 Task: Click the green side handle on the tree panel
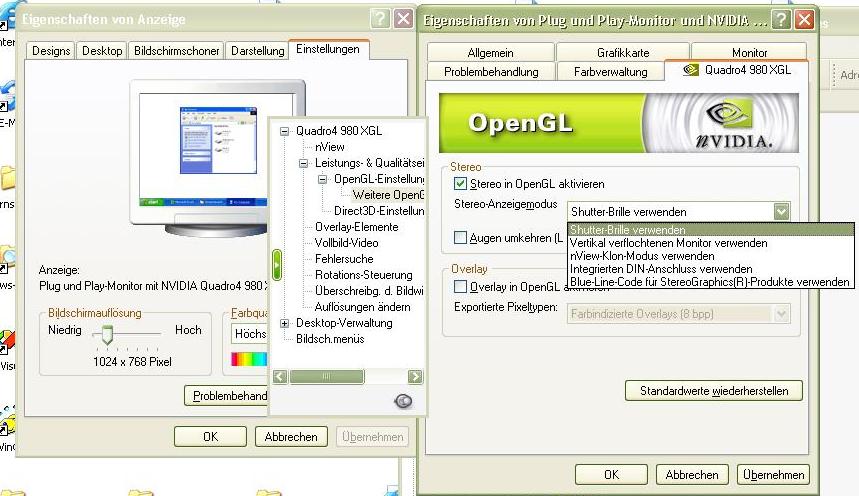[x=277, y=265]
